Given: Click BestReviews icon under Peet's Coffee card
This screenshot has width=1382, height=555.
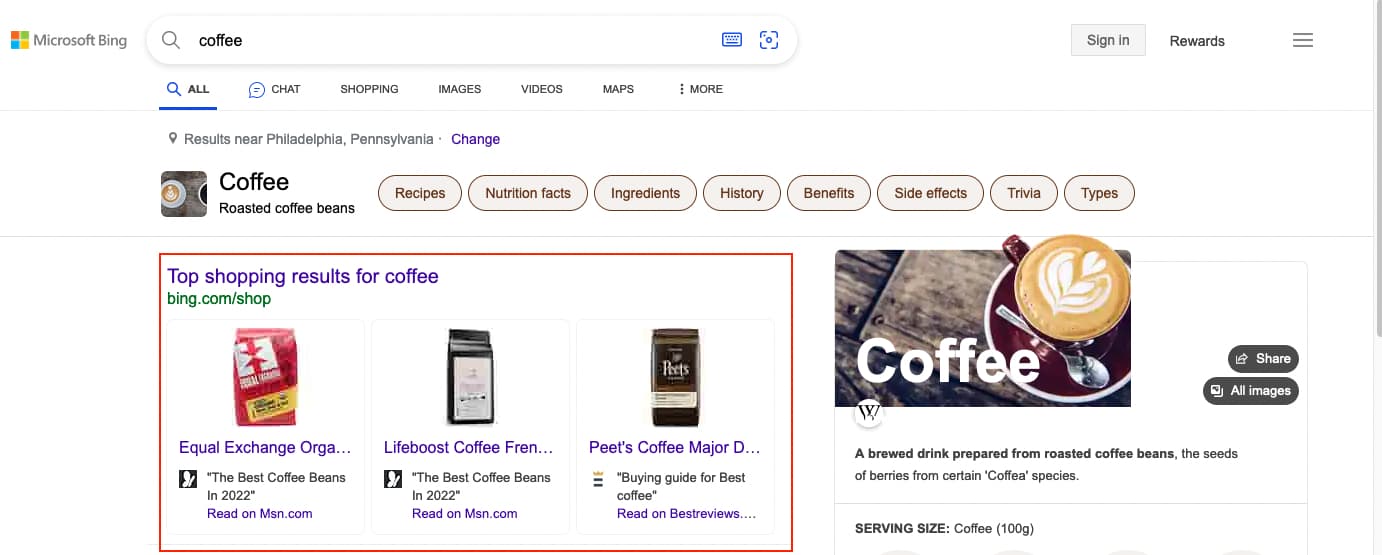Looking at the screenshot, I should [x=598, y=479].
